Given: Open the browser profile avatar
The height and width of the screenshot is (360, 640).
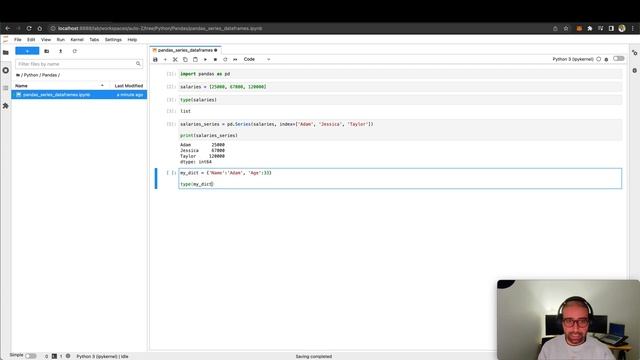Looking at the screenshot, I should pos(622,28).
